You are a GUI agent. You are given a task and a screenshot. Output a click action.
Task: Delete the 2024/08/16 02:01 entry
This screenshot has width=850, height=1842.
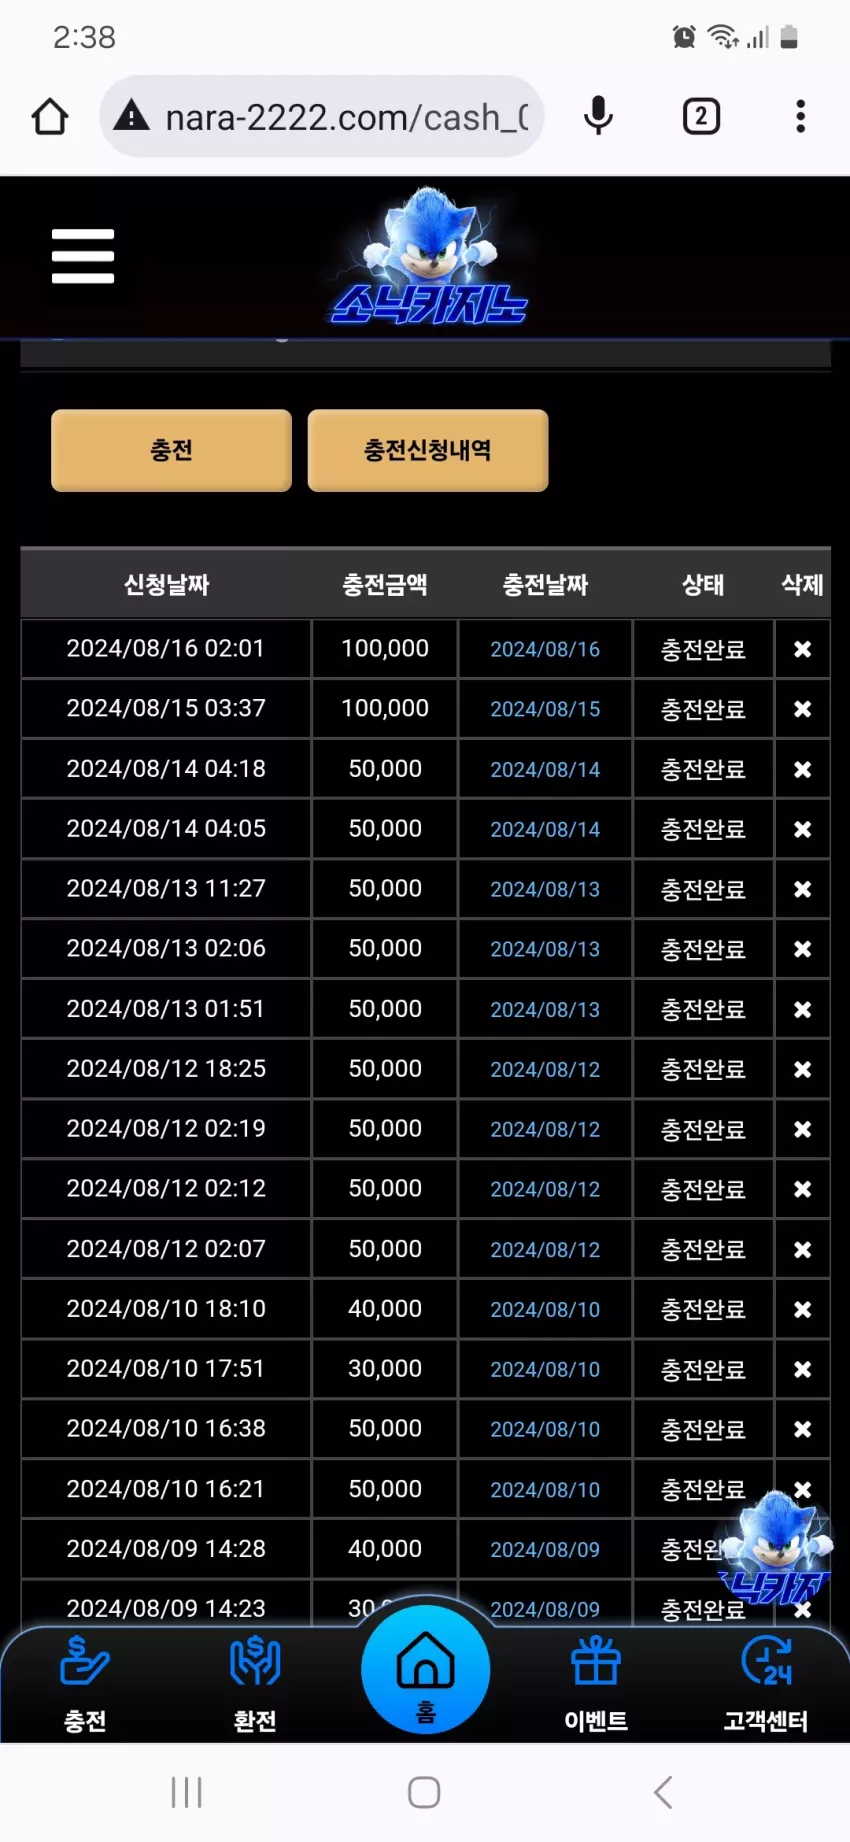pos(802,649)
